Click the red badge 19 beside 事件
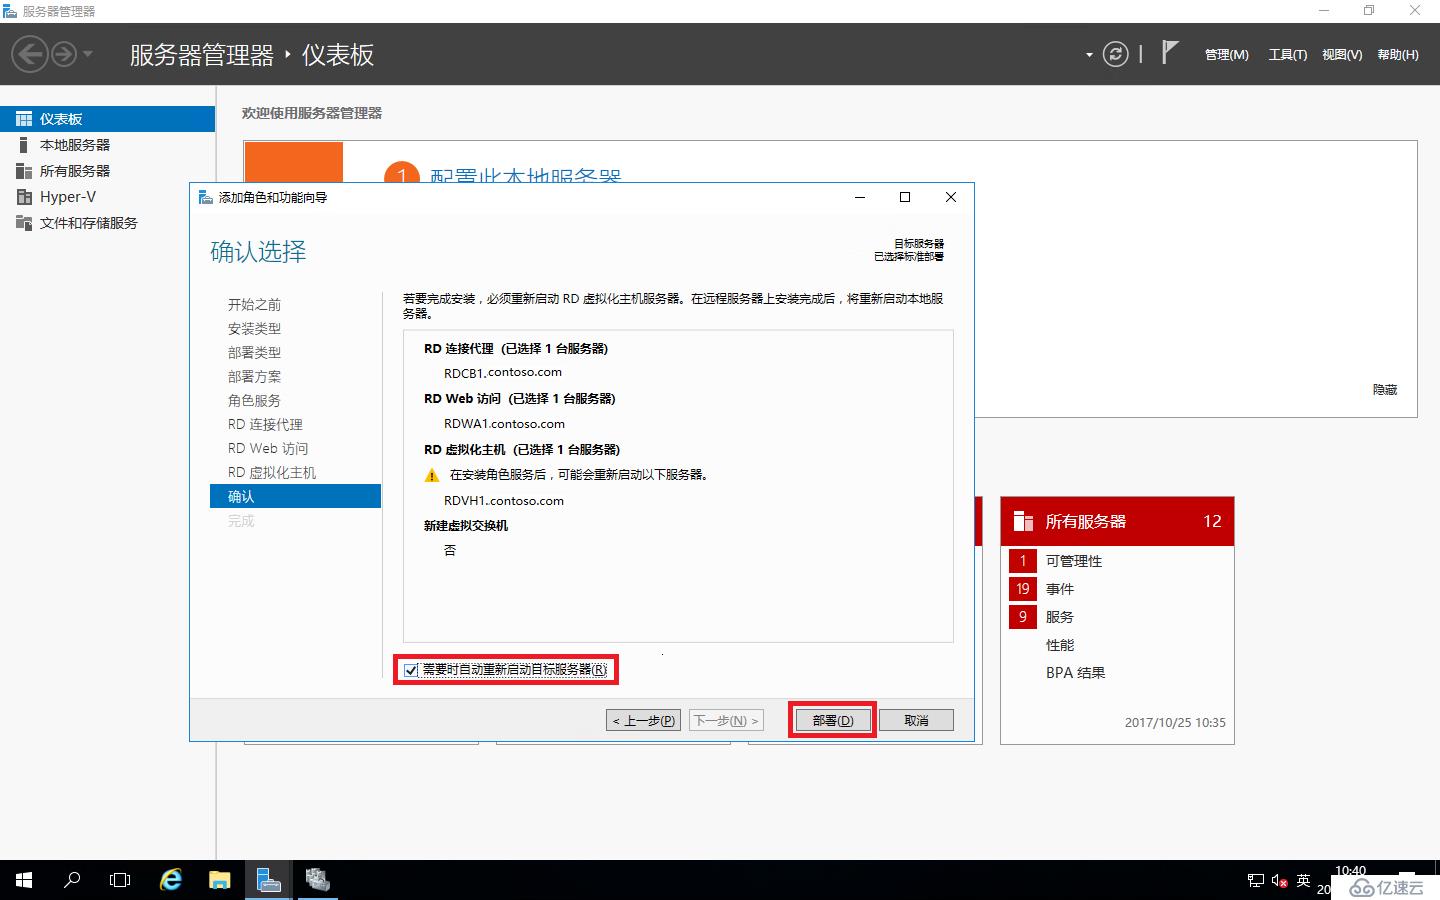1440x900 pixels. (1023, 589)
